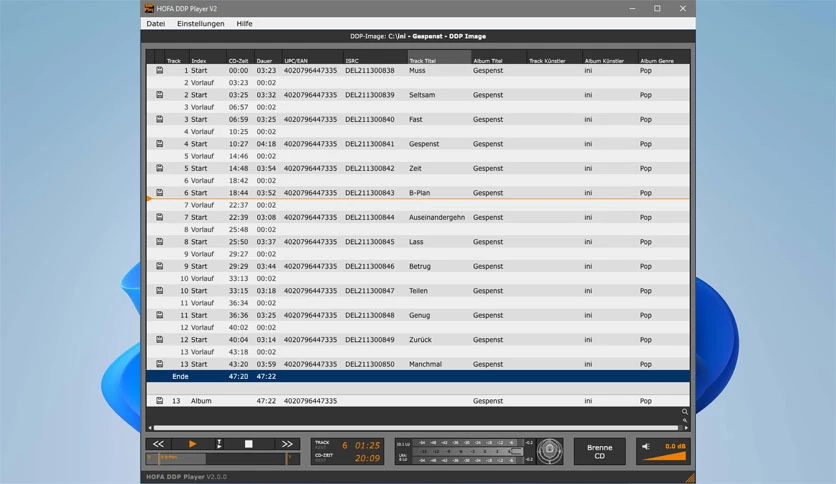This screenshot has height=484, width=836.
Task: Click the save icon of track 13 Manchmal
Action: point(159,364)
